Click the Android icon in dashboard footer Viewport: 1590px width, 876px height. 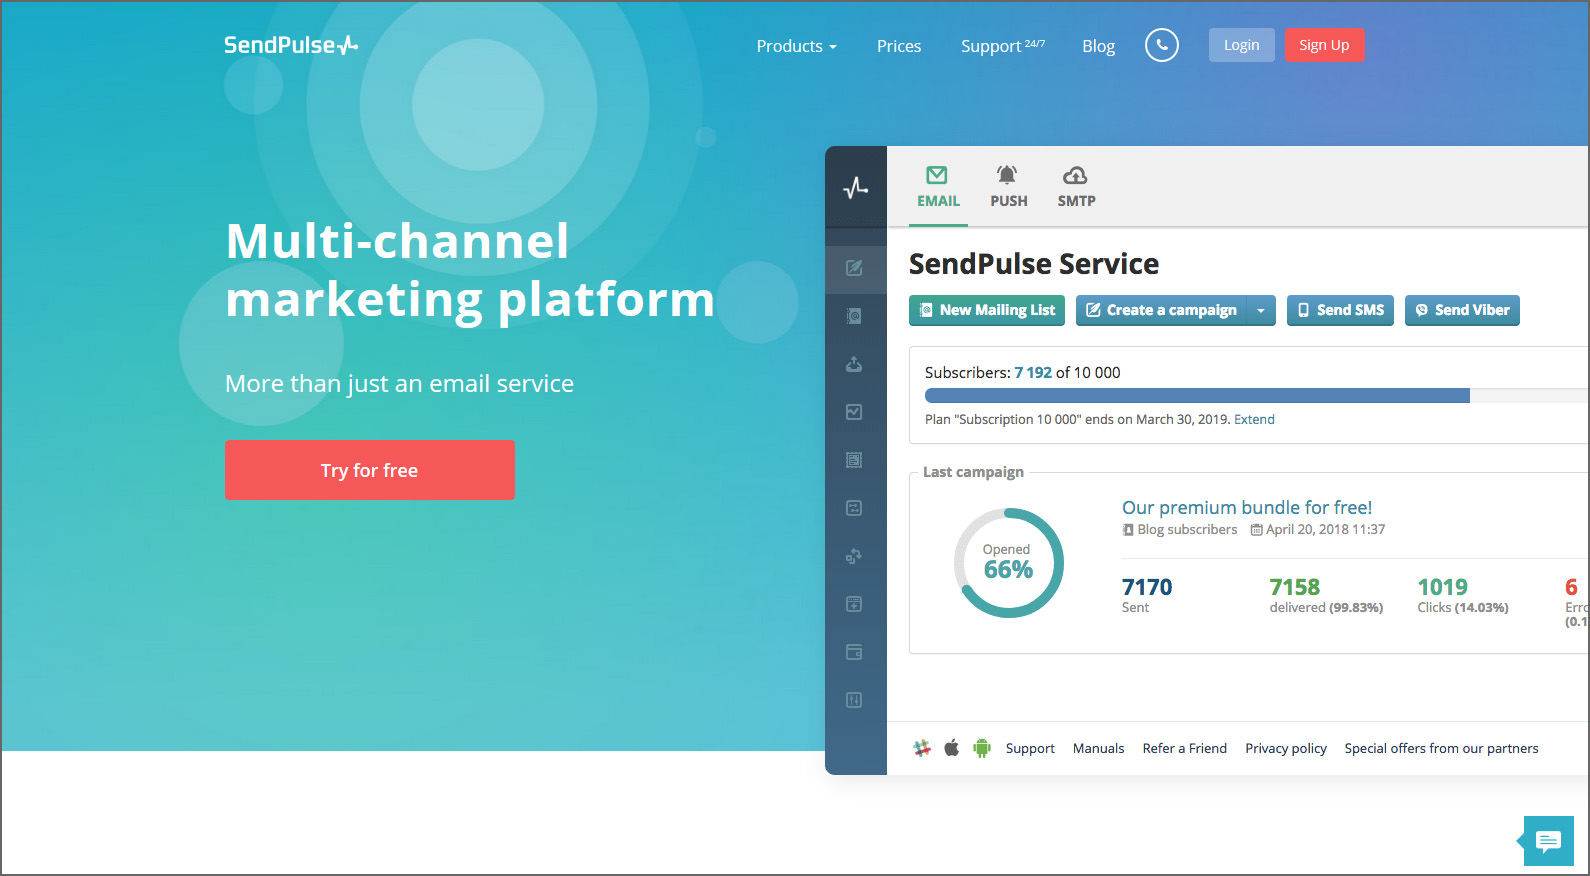pos(982,748)
